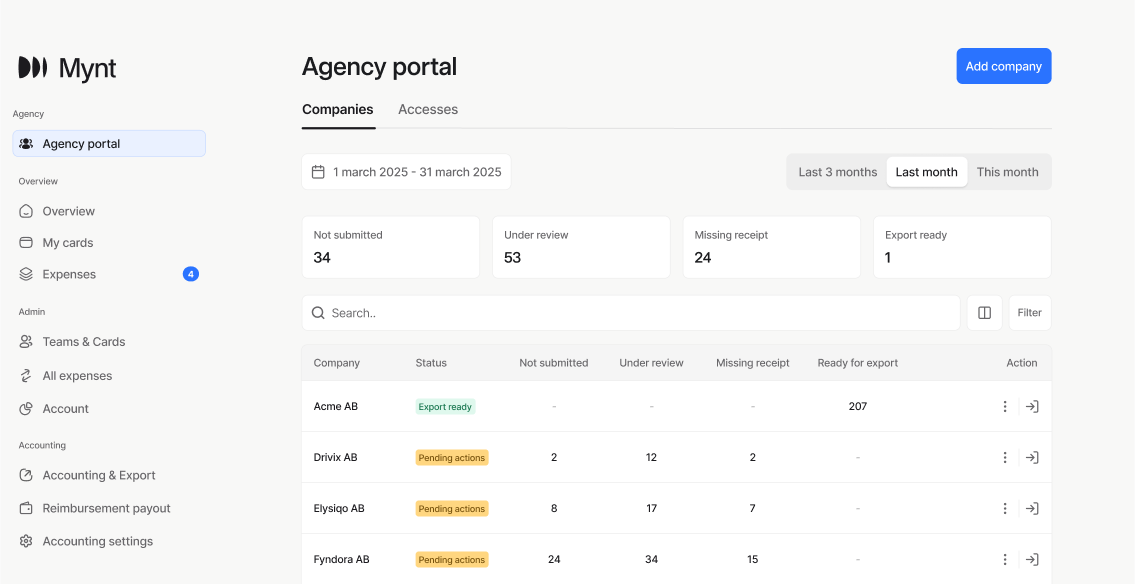Open the three-dot menu for Acme AB

pos(1005,407)
